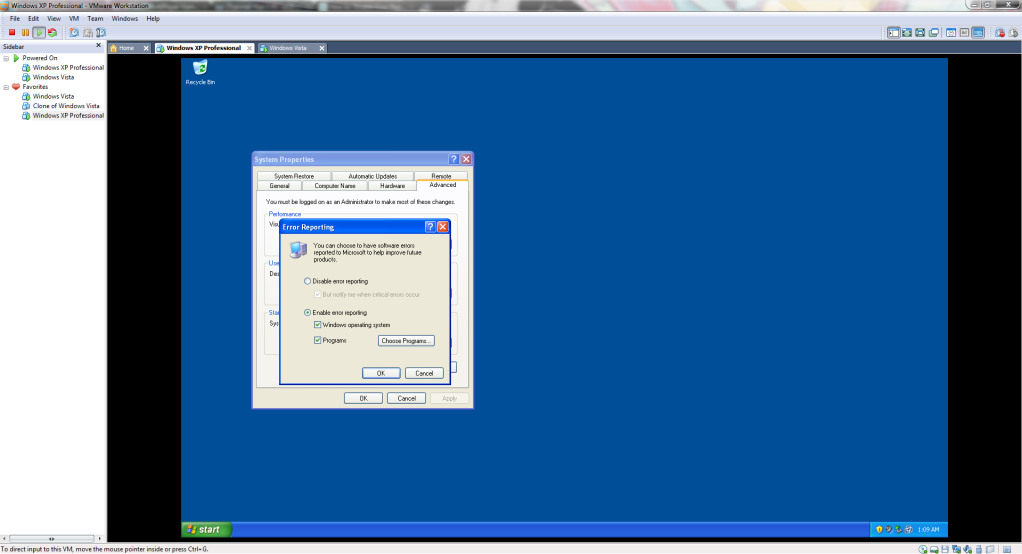Open the Windows menu

(x=124, y=18)
